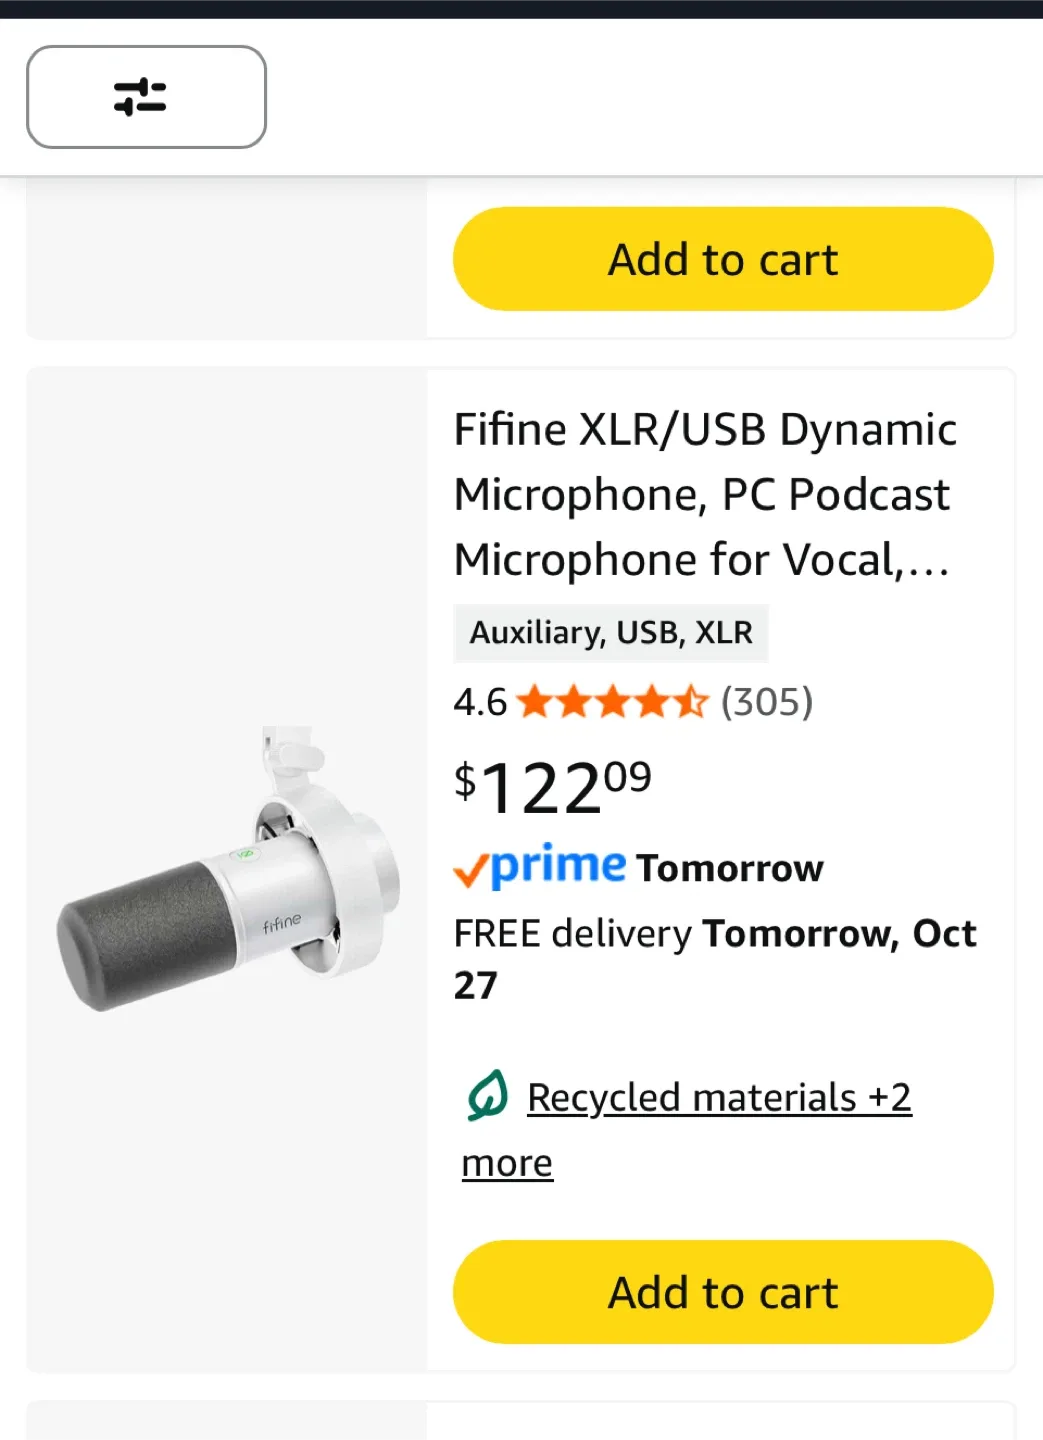Tap the 4.6 rating number
Image resolution: width=1043 pixels, height=1440 pixels.
(480, 702)
